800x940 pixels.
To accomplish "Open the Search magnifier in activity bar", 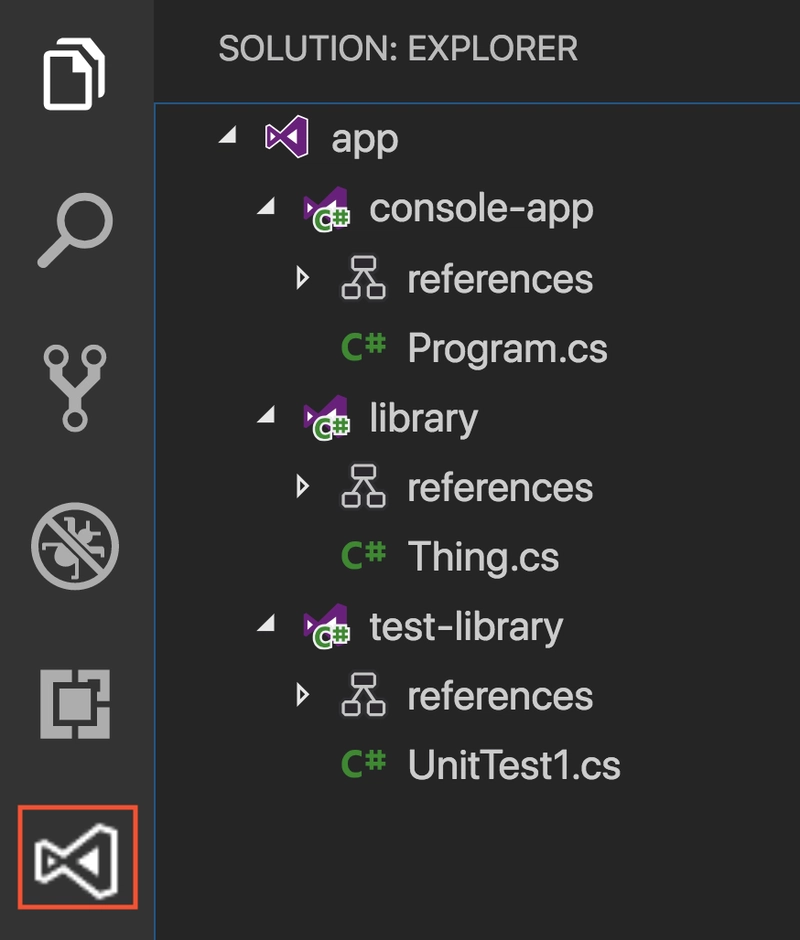I will tap(76, 230).
